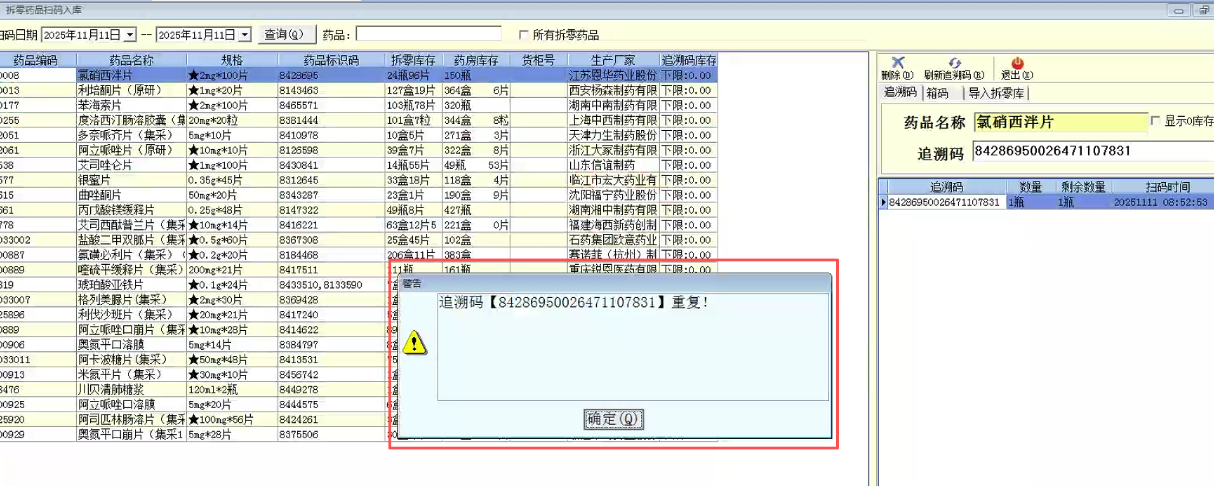Click the 生产厂家 column header
The image size is (1214, 486).
coord(612,60)
